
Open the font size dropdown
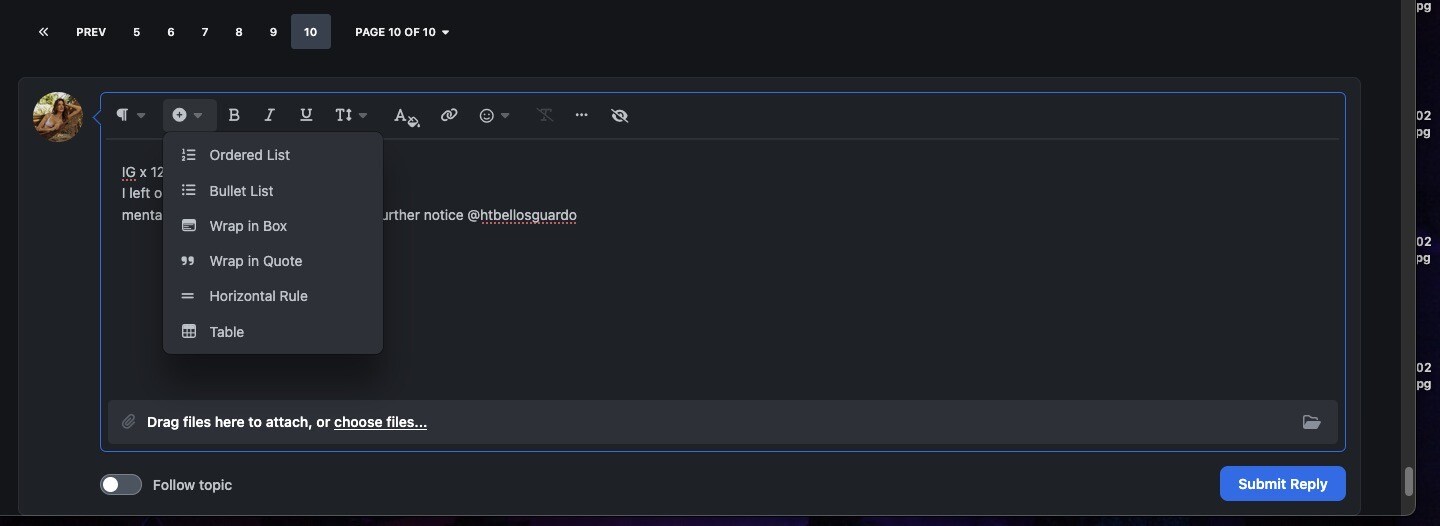tap(351, 115)
